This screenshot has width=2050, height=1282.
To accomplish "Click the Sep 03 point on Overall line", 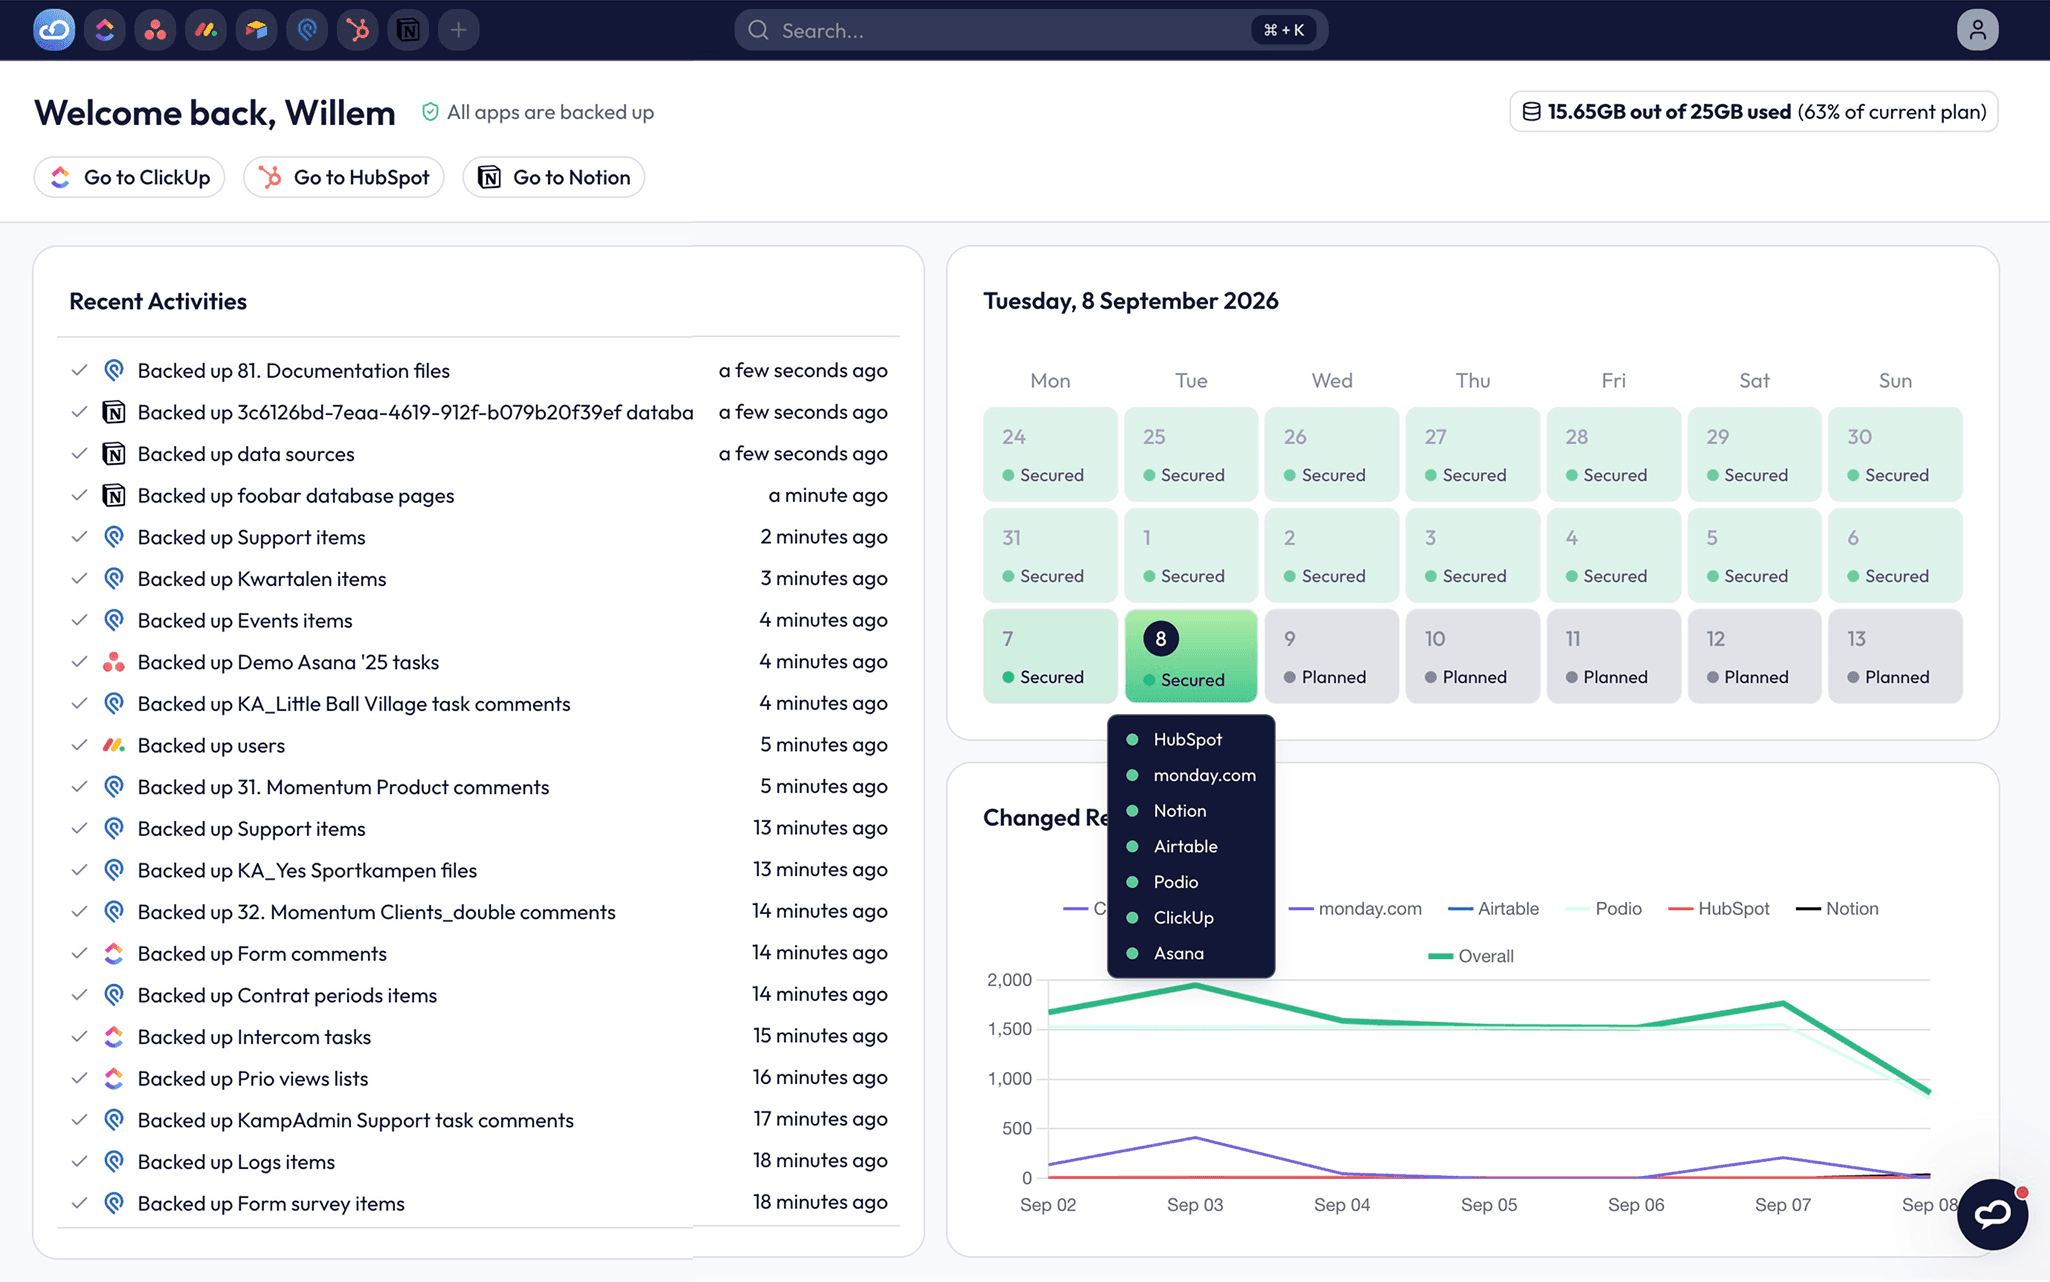I will coord(1195,985).
